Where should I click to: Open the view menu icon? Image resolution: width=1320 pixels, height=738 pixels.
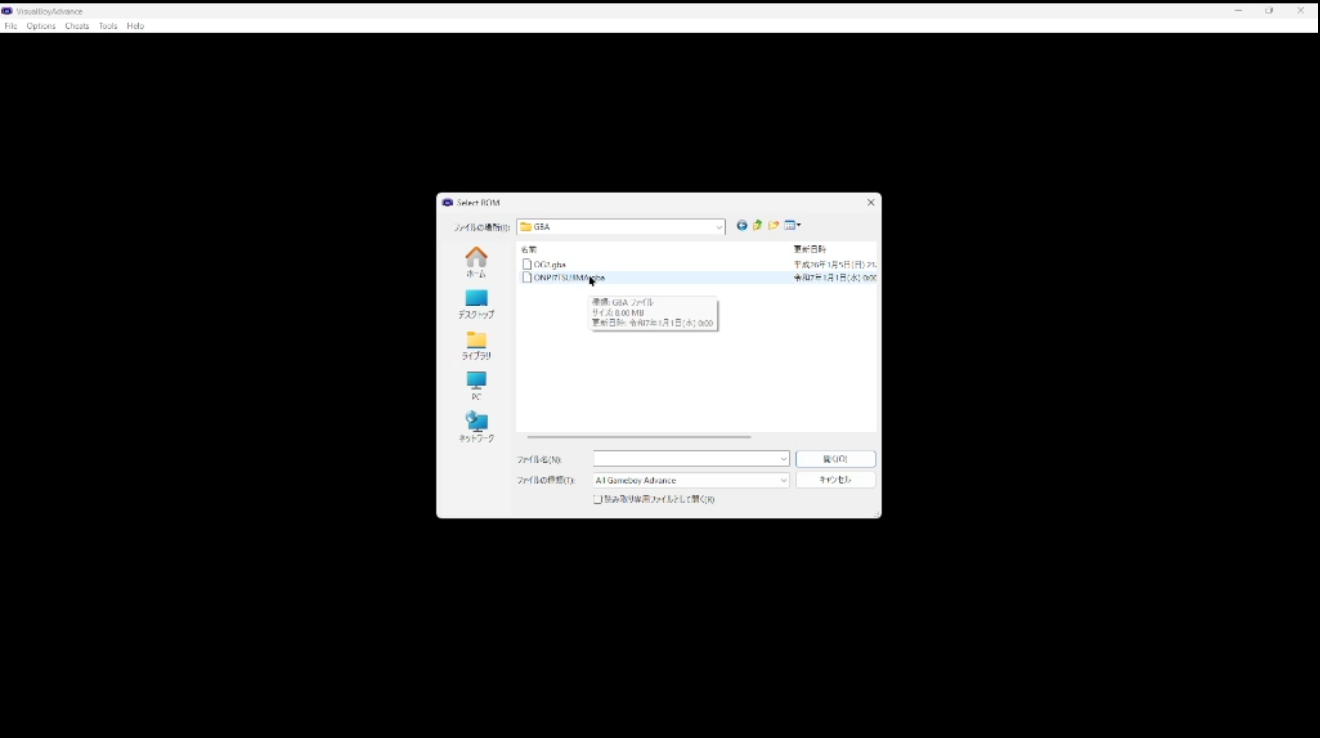793,226
